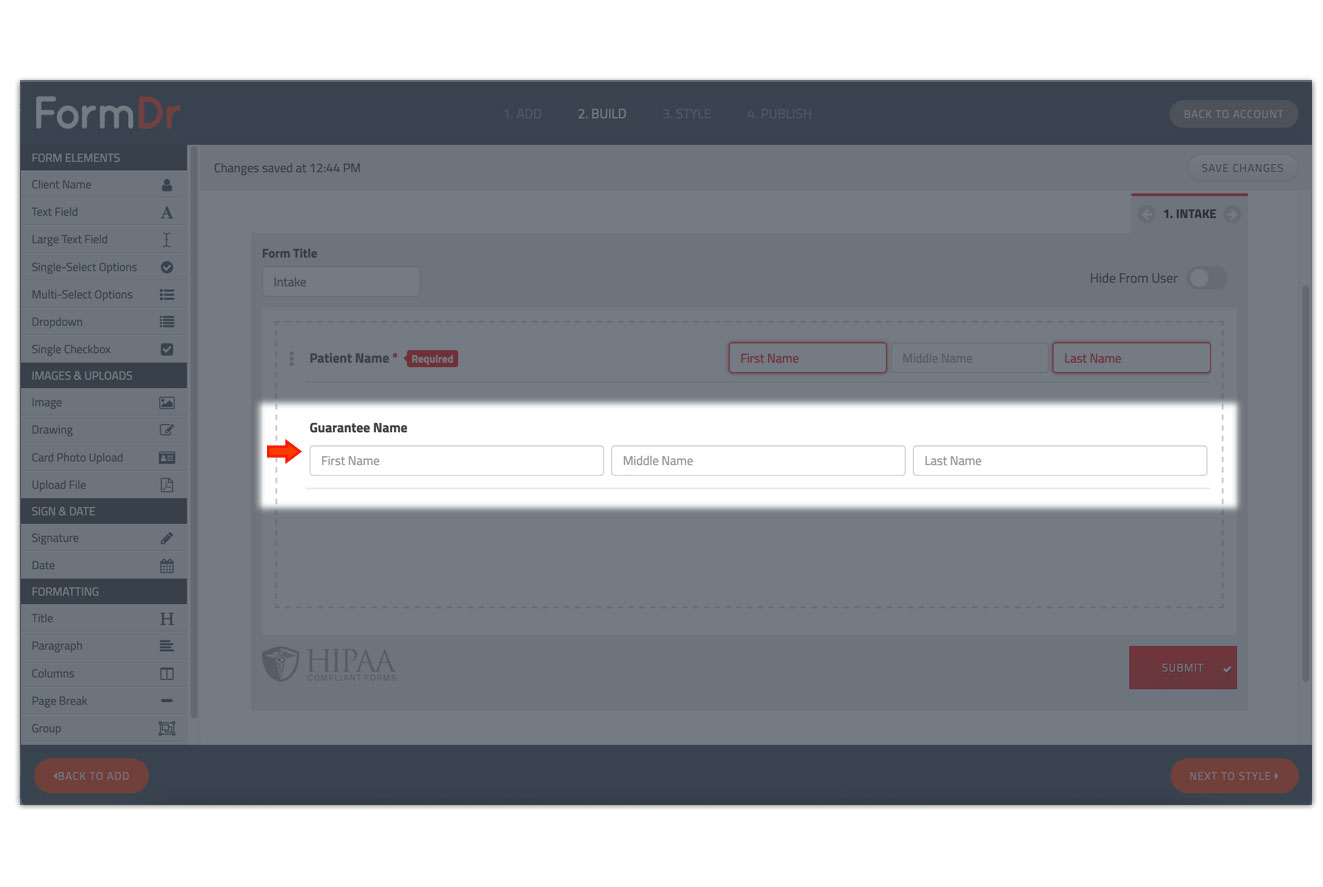Go to next form page arrow
The height and width of the screenshot is (887, 1323).
[1232, 214]
